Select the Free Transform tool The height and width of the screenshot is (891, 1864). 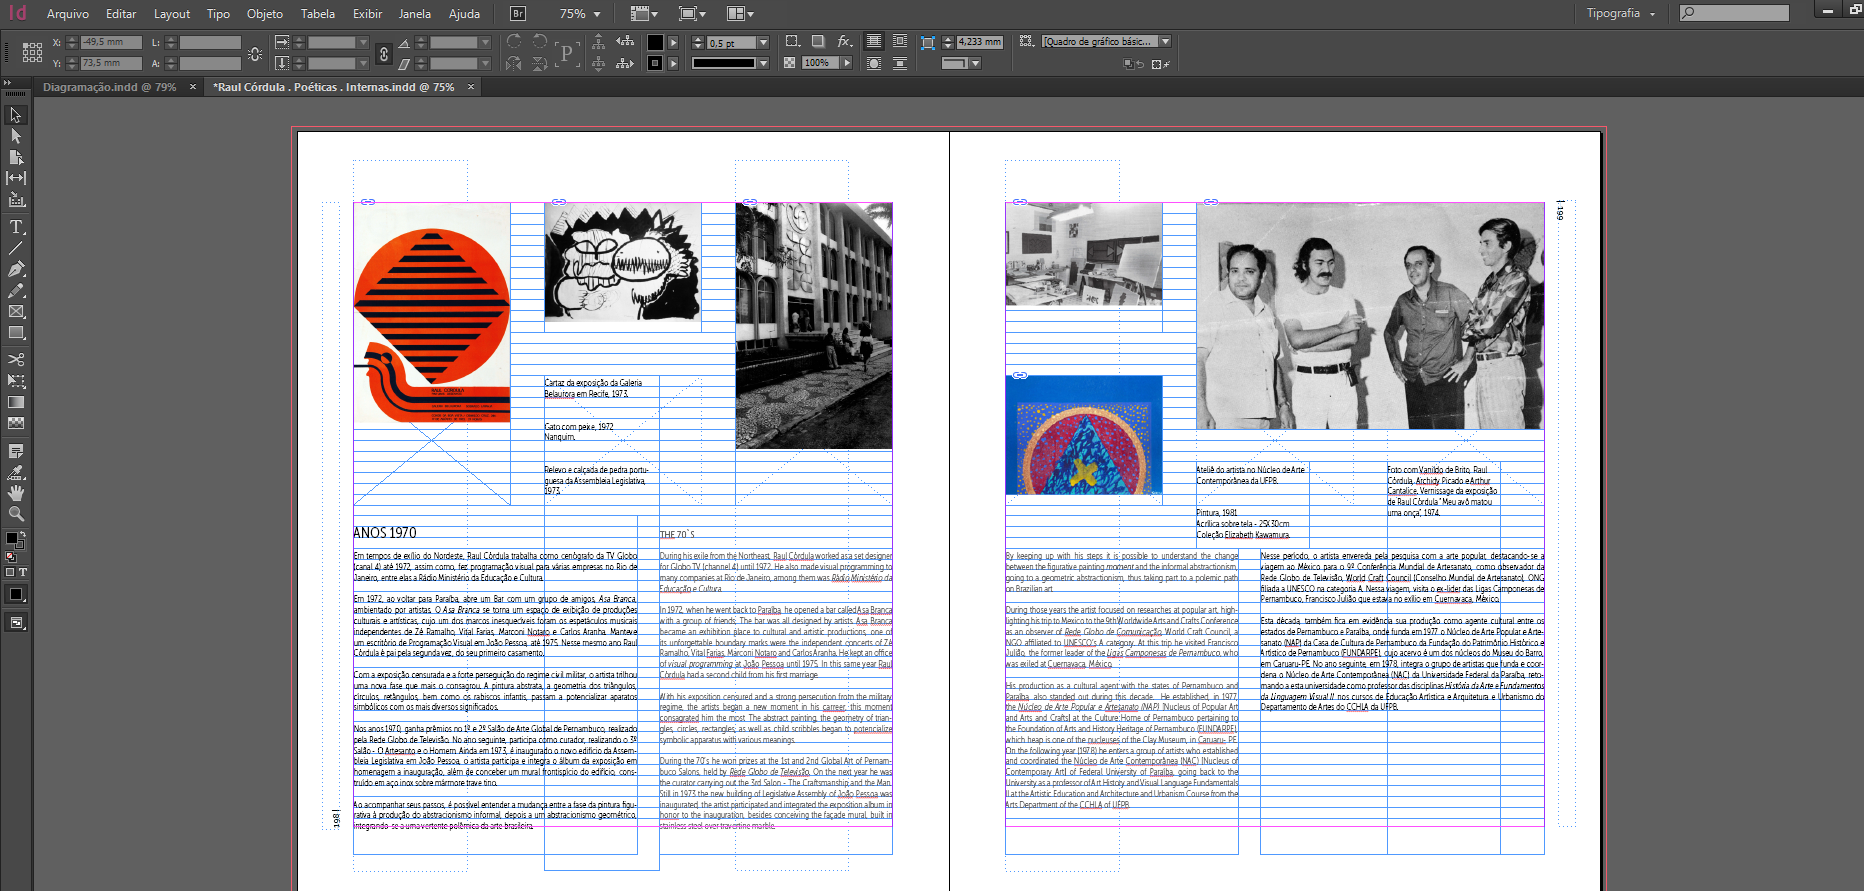(16, 381)
